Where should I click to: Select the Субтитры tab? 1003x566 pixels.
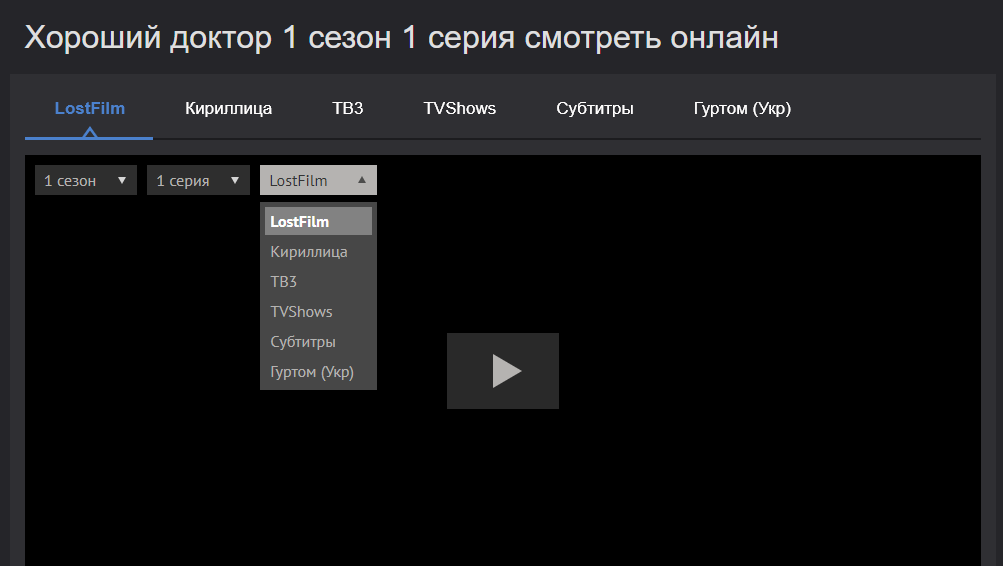[595, 109]
